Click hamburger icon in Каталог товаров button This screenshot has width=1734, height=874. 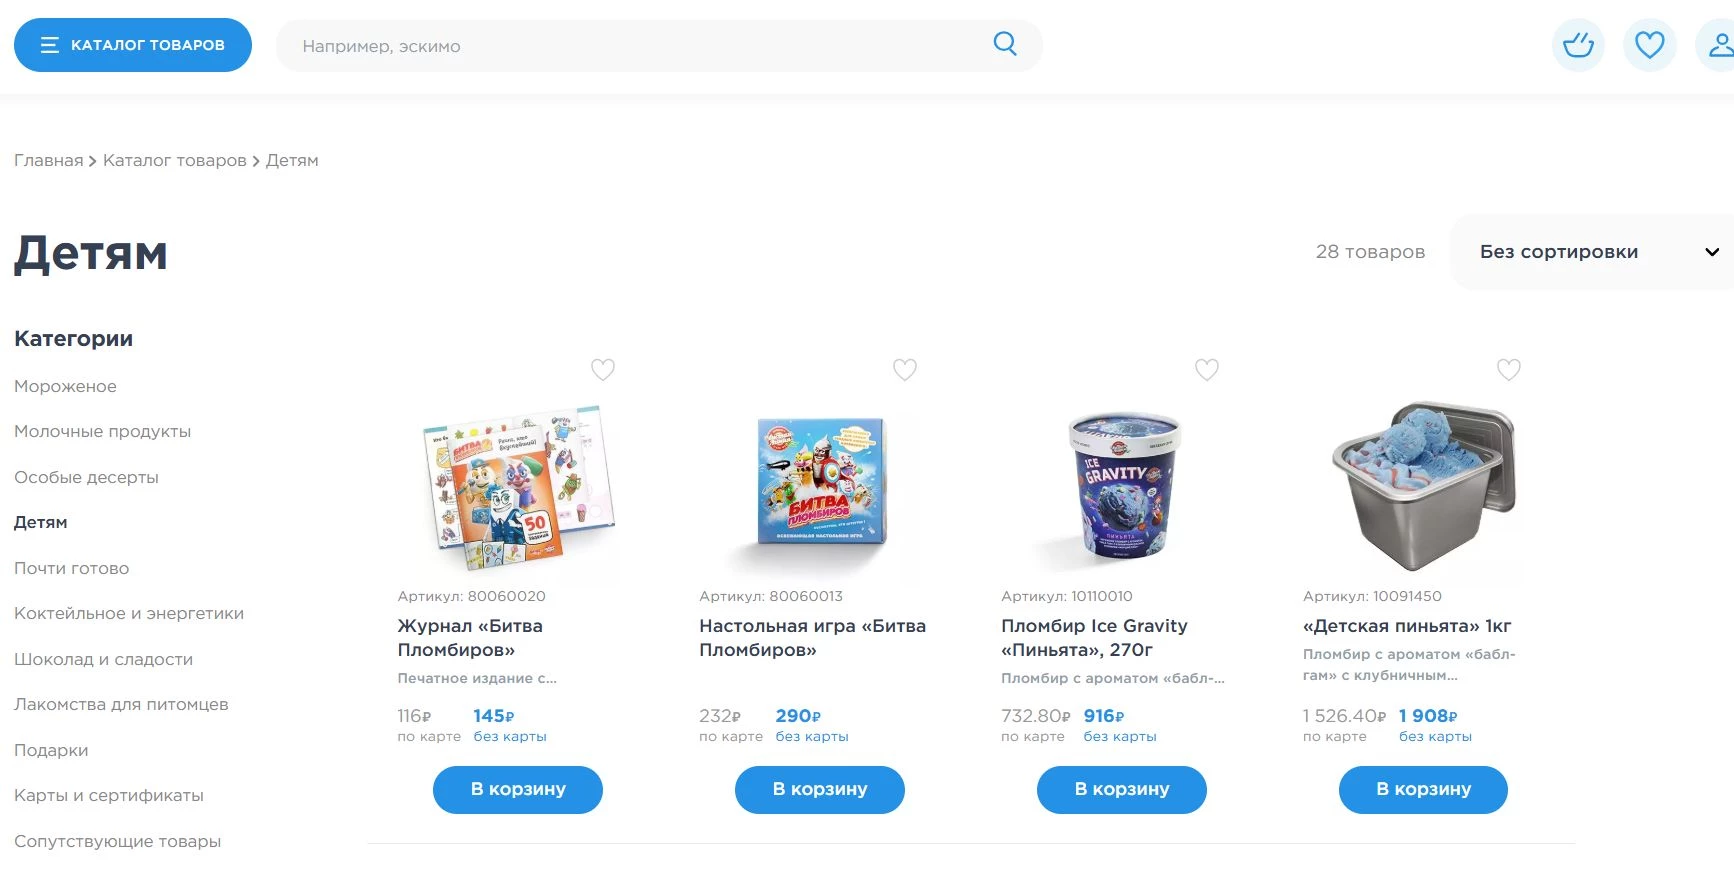click(50, 45)
